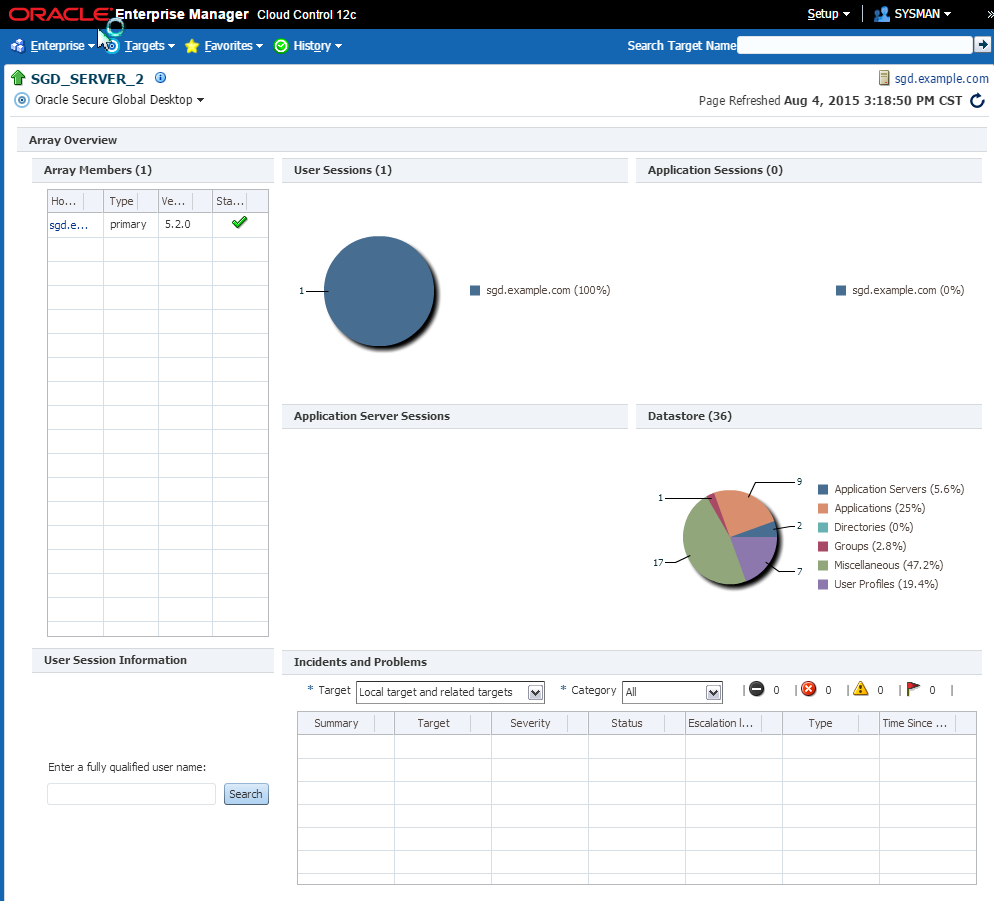This screenshot has height=901, width=994.
Task: Click the Miscellaneous legend color swatch
Action: 823,566
